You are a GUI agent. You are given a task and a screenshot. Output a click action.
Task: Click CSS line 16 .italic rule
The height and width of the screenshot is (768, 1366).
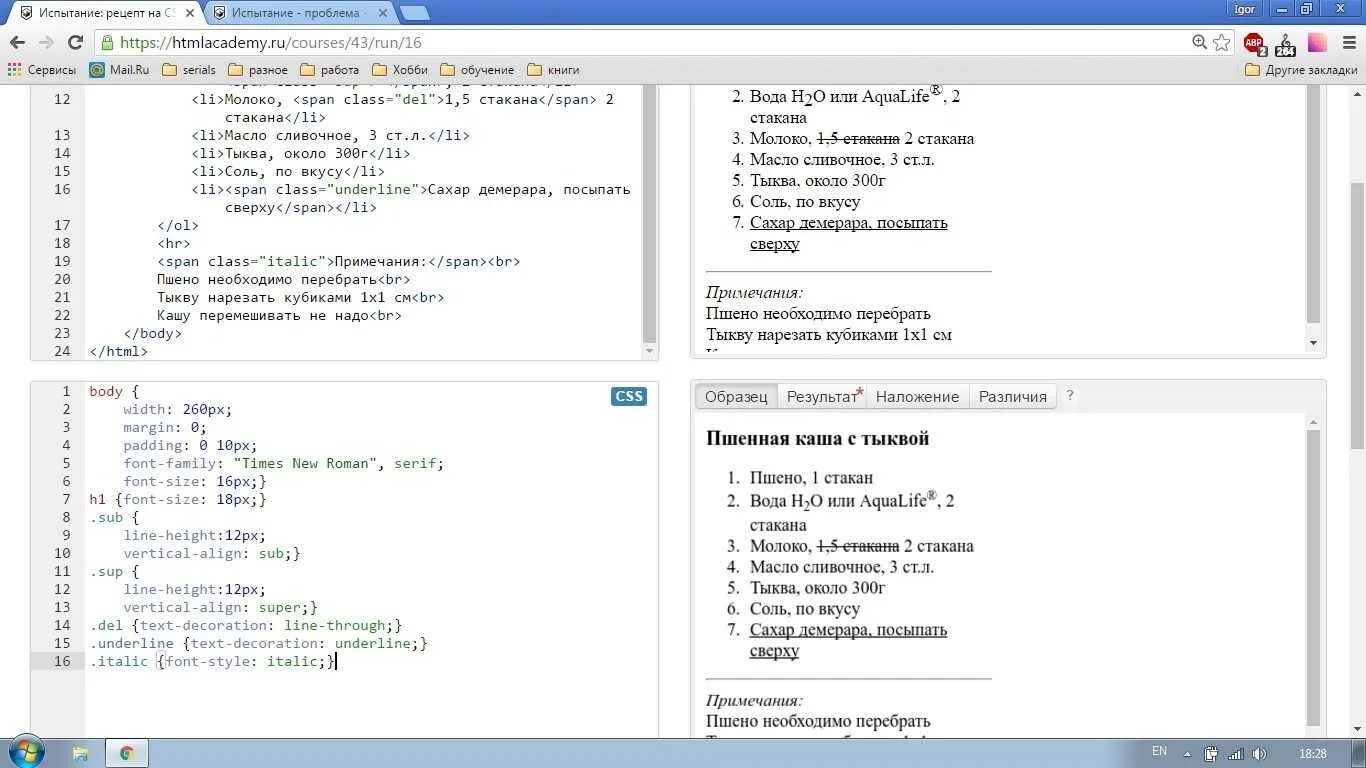(x=211, y=661)
